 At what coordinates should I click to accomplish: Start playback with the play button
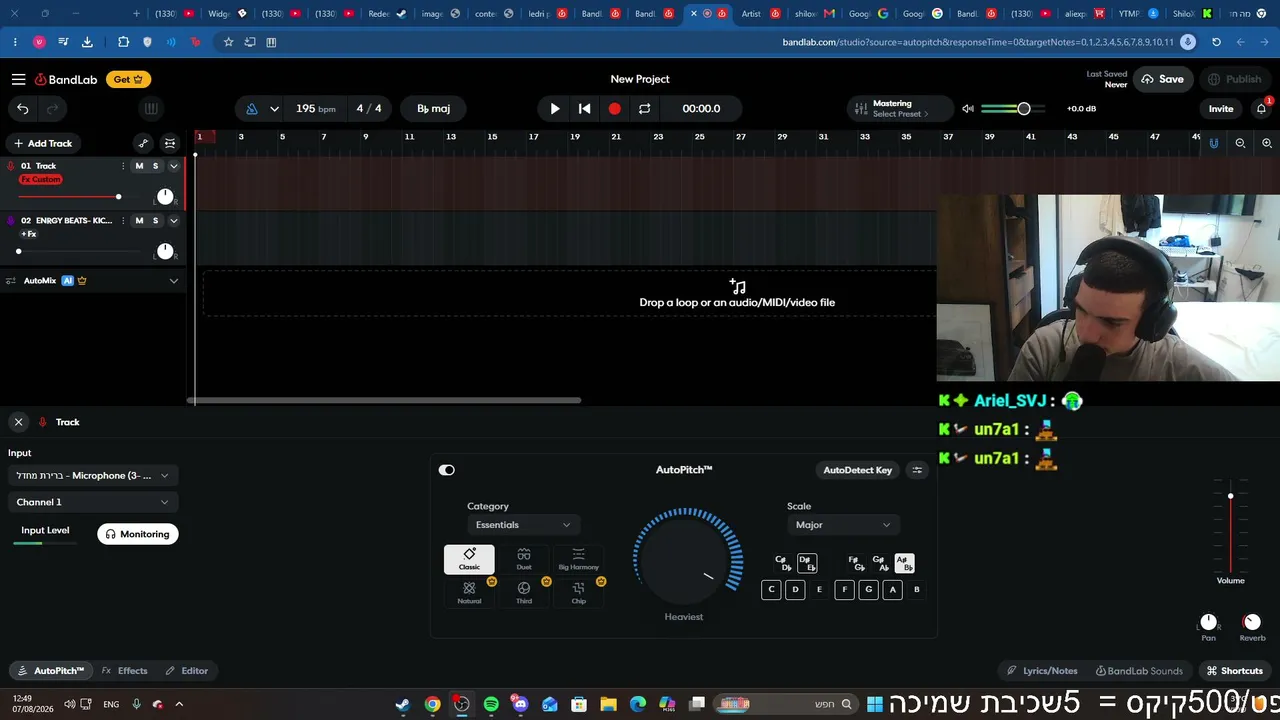[x=555, y=109]
